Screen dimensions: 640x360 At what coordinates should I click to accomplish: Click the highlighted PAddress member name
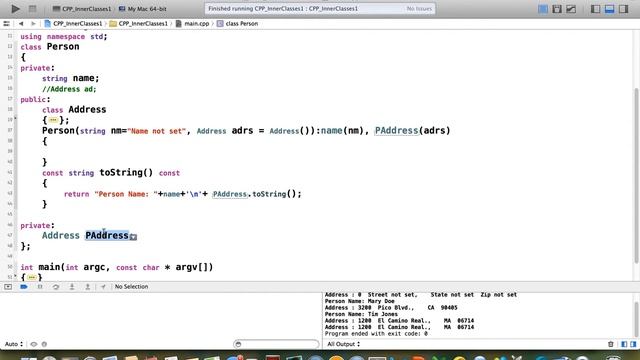click(107, 236)
